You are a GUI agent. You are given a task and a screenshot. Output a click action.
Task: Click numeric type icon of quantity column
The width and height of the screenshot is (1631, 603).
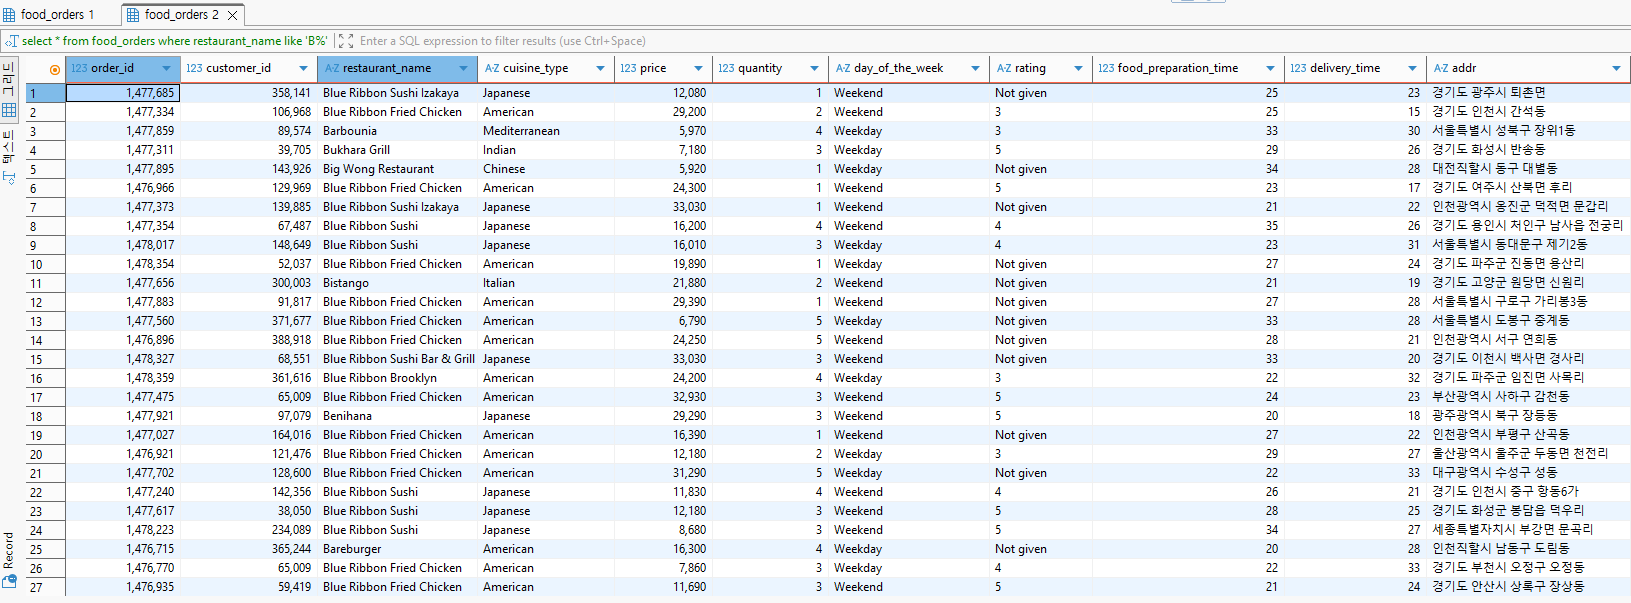coord(726,68)
